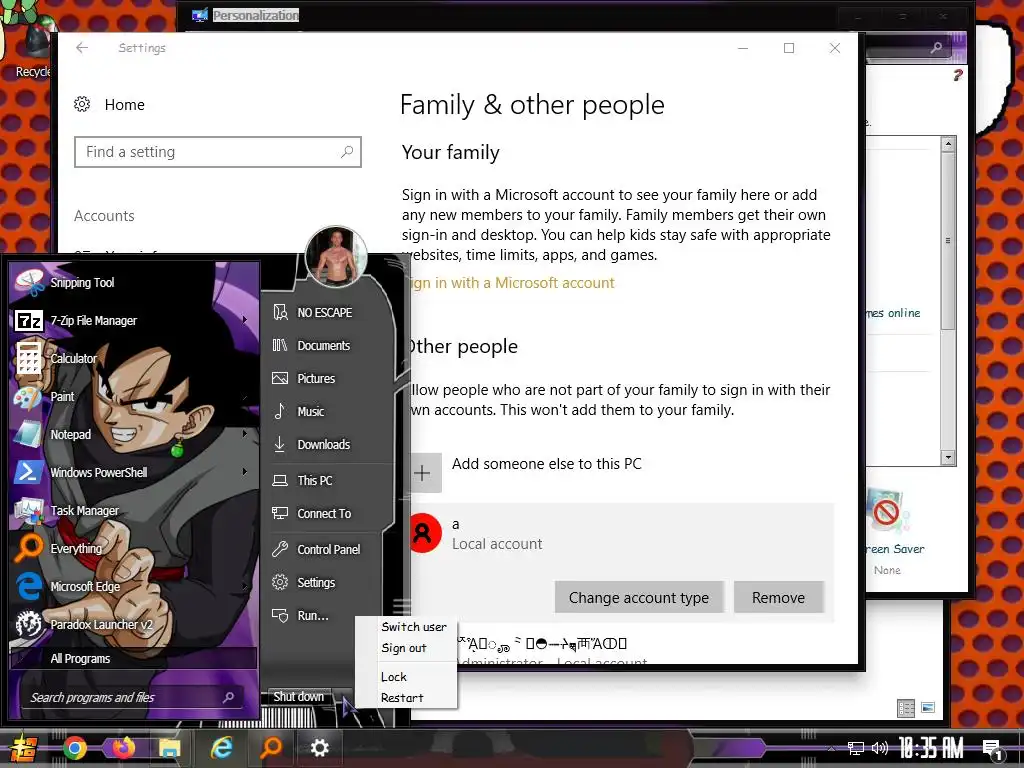Open network icon in system tray
1024x768 pixels.
[856, 748]
